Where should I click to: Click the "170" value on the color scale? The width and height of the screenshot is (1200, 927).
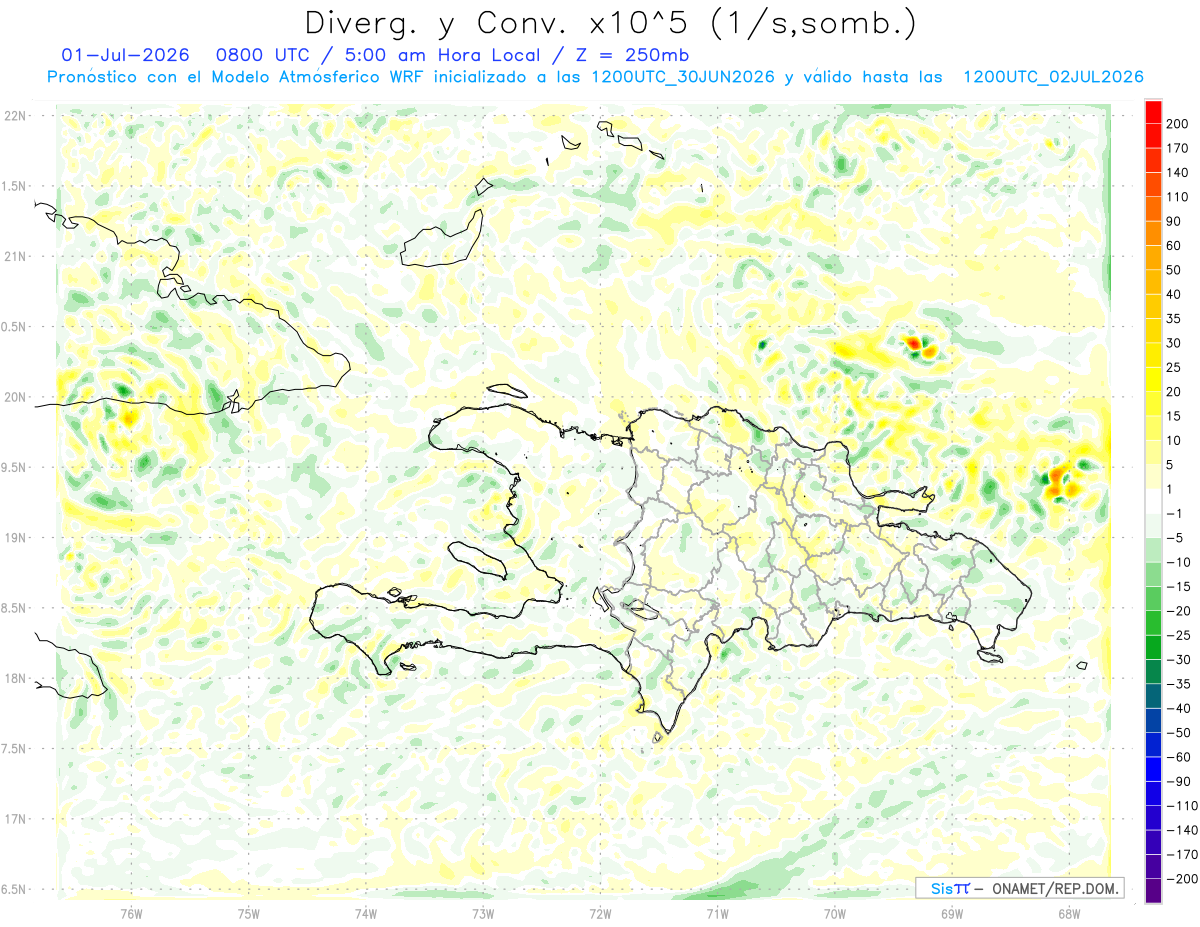point(1177,148)
